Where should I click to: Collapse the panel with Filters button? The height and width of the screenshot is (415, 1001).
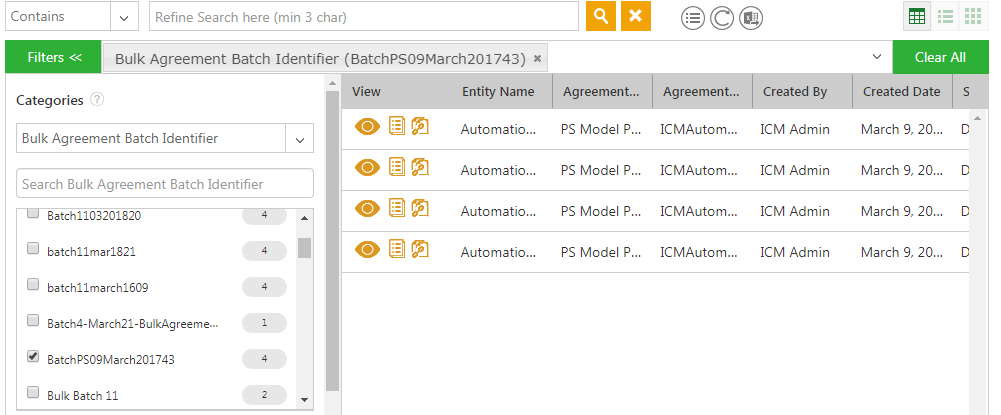coord(53,57)
